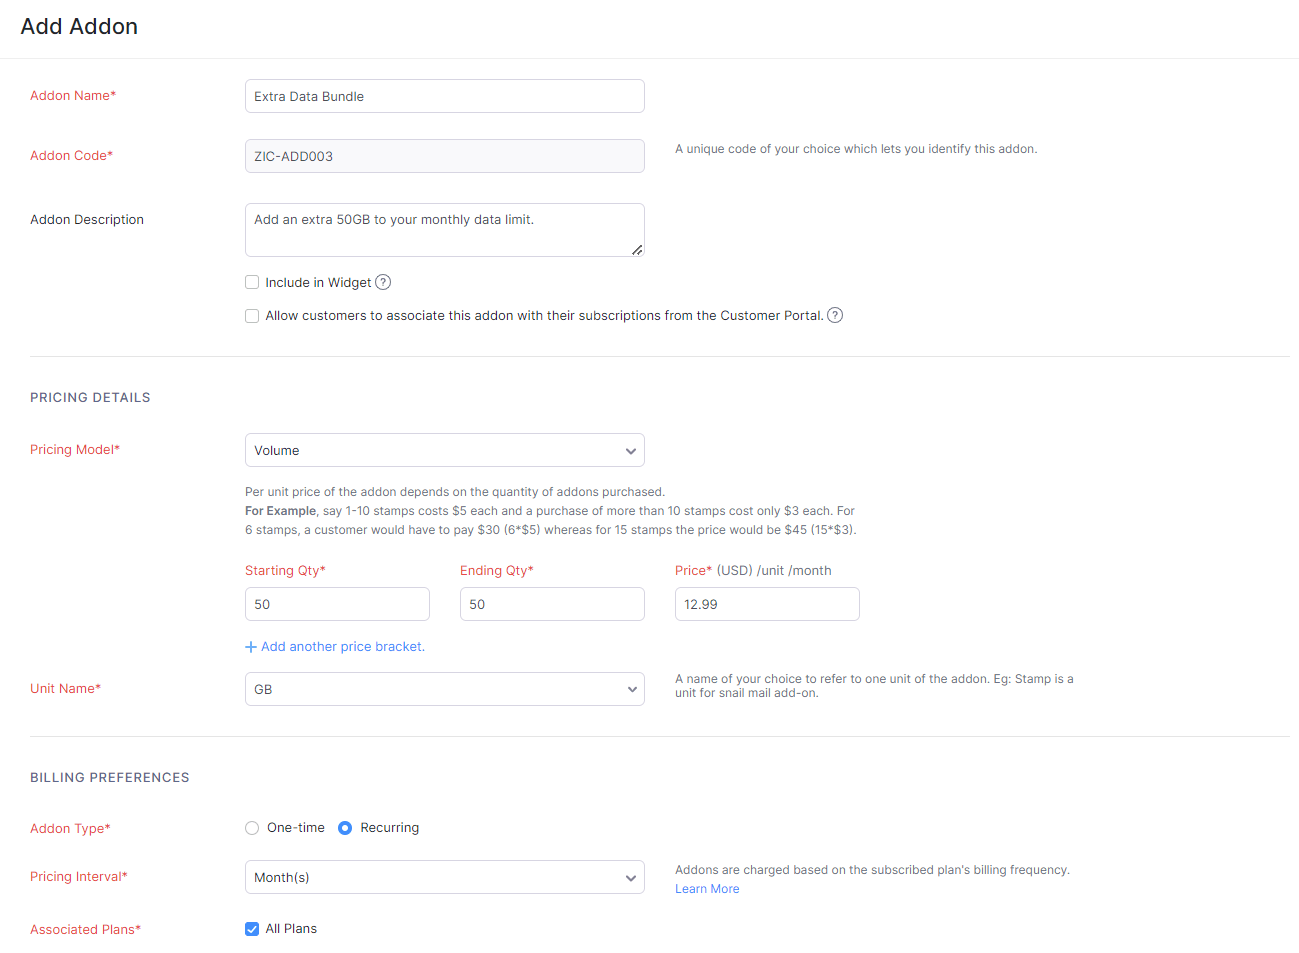Click the Pricing Interval* label
1299x953 pixels.
(x=79, y=876)
